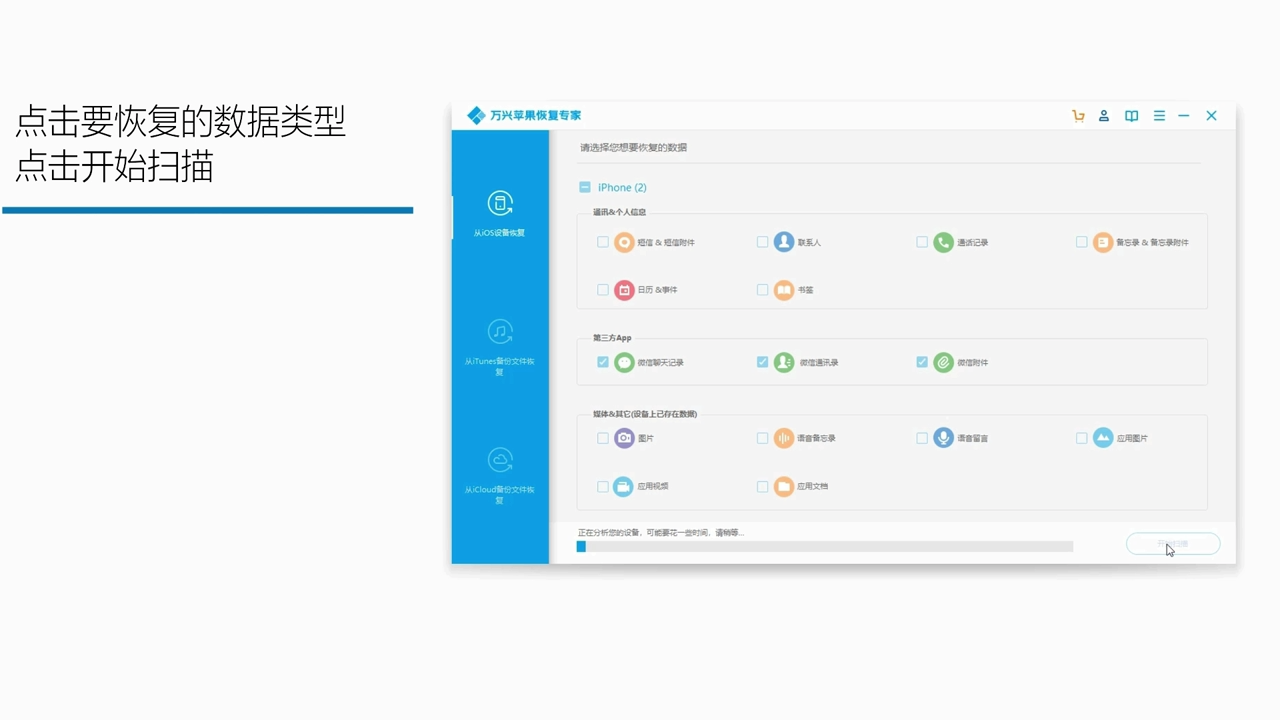Click the light-blue mountain 应用图片 icon
This screenshot has width=1280, height=720.
[x=1103, y=438]
